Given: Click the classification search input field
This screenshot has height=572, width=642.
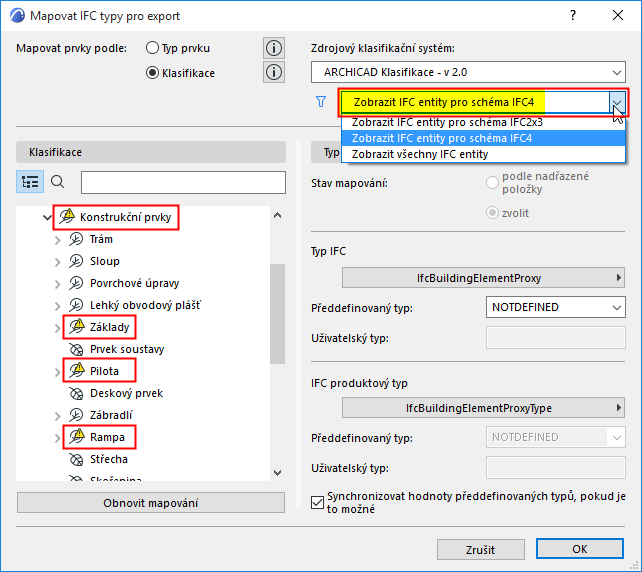Looking at the screenshot, I should coord(183,182).
